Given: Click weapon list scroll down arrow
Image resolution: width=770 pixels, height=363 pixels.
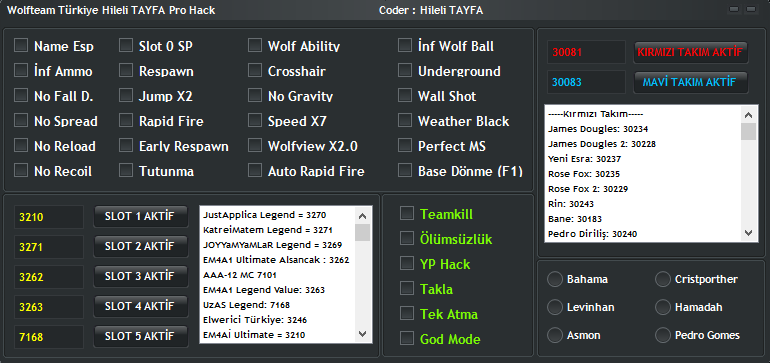Looking at the screenshot, I should click(363, 334).
